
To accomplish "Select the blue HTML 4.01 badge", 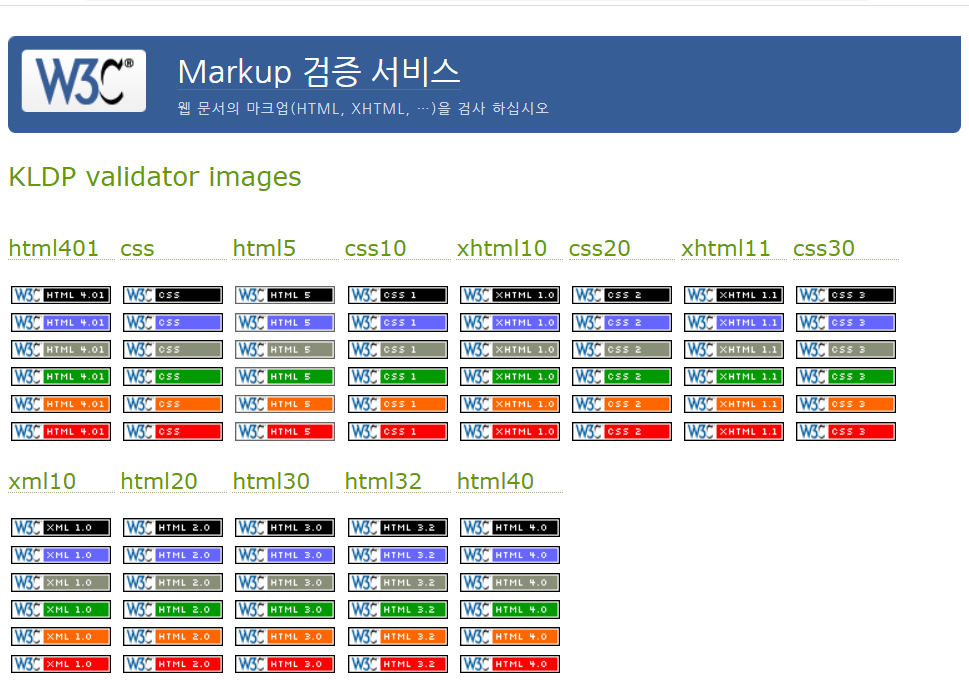I will [x=61, y=323].
